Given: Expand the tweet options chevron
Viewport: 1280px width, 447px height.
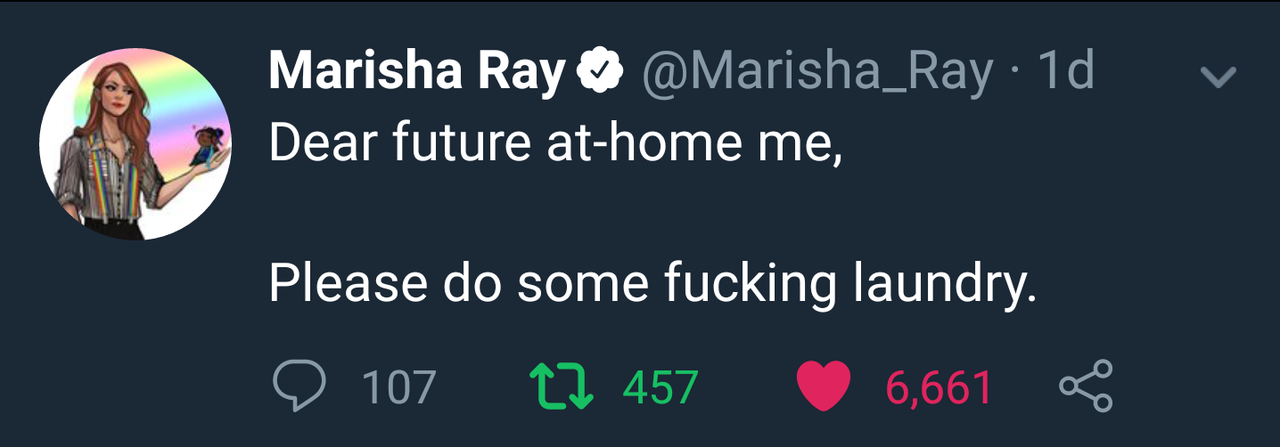Looking at the screenshot, I should [x=1219, y=76].
